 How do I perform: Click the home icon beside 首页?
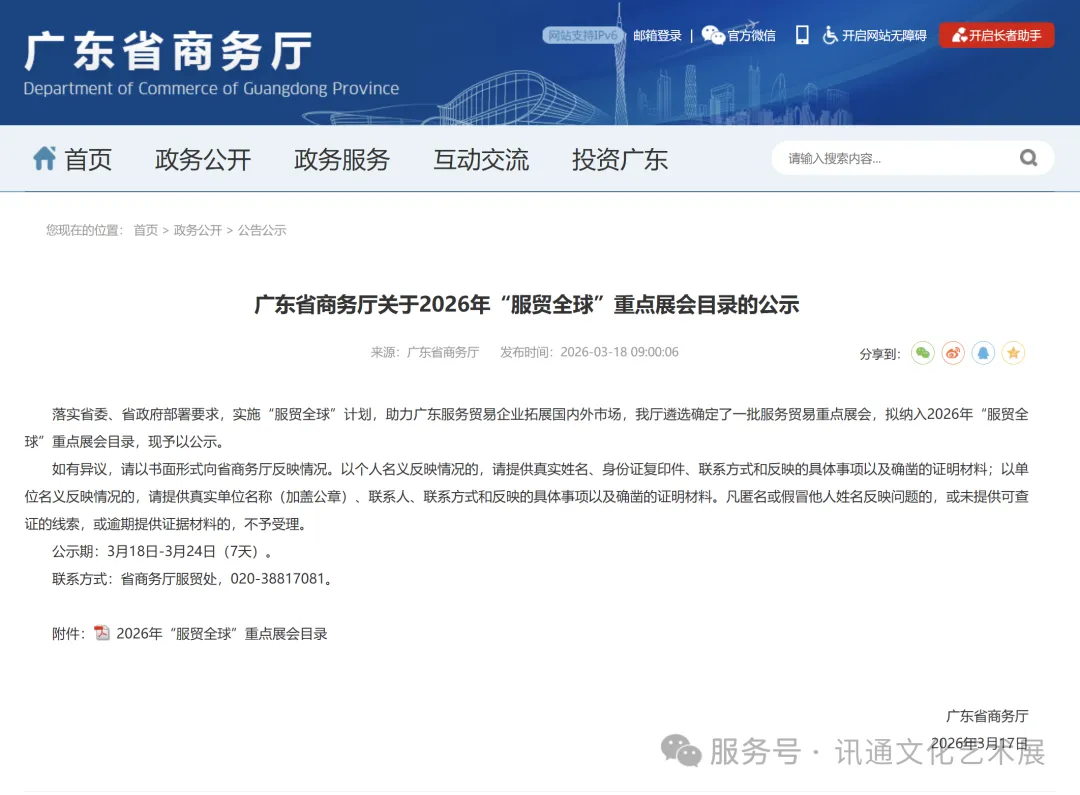click(x=45, y=158)
